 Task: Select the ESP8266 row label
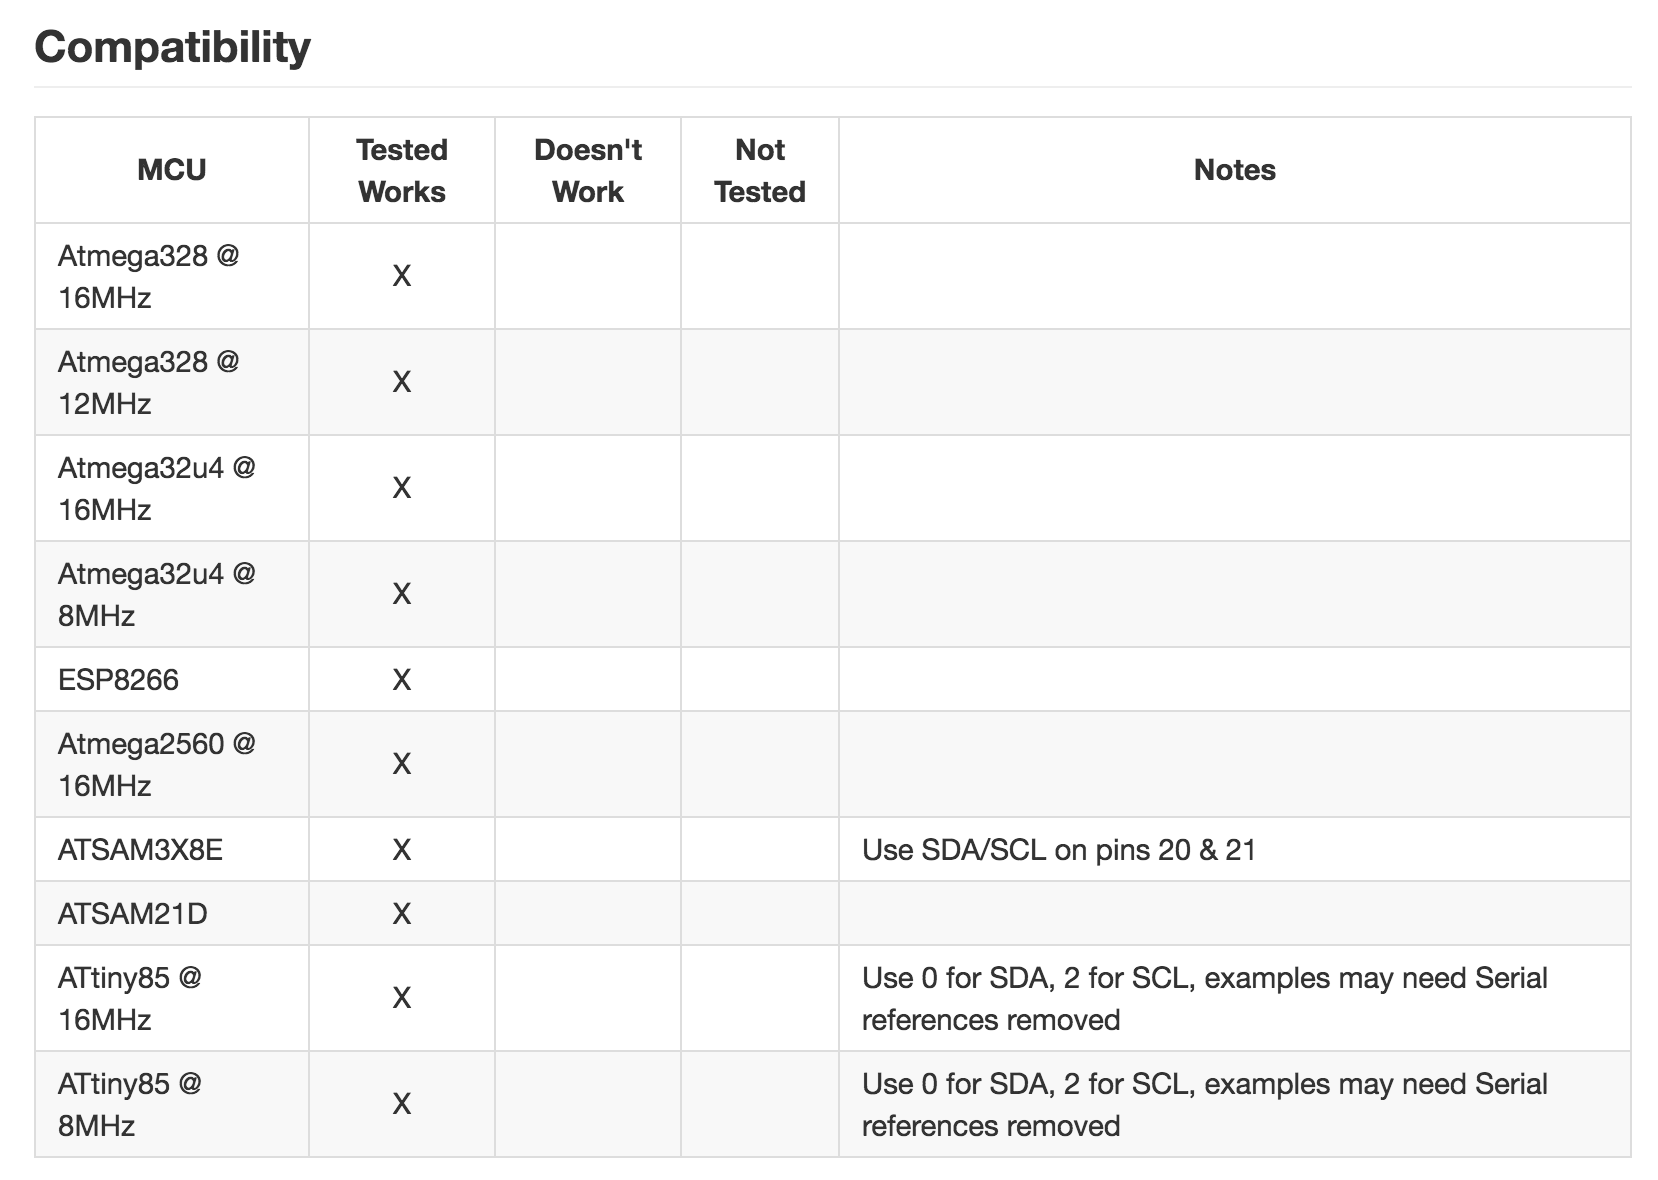(118, 680)
